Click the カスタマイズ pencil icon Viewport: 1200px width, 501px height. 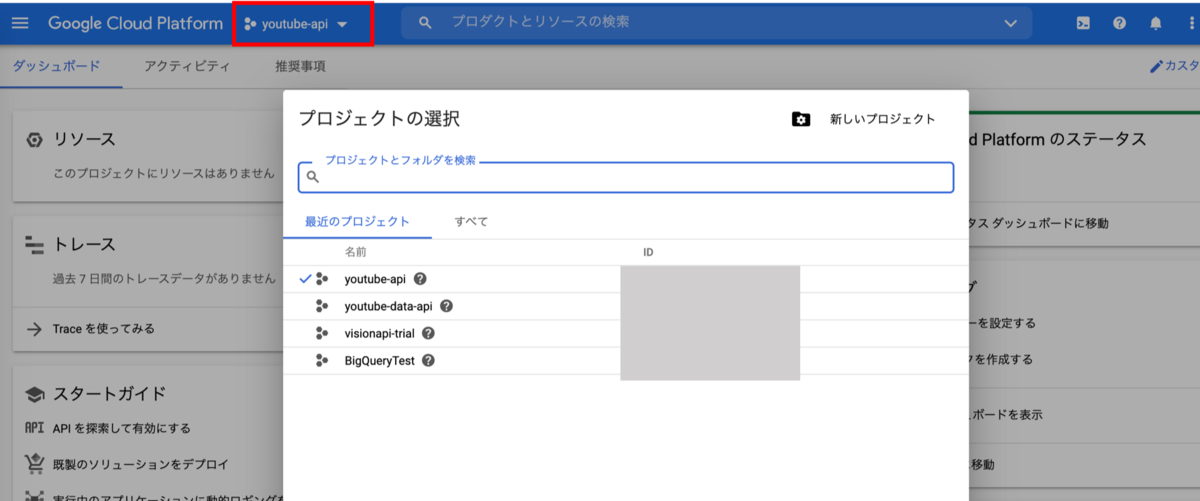[x=1157, y=67]
